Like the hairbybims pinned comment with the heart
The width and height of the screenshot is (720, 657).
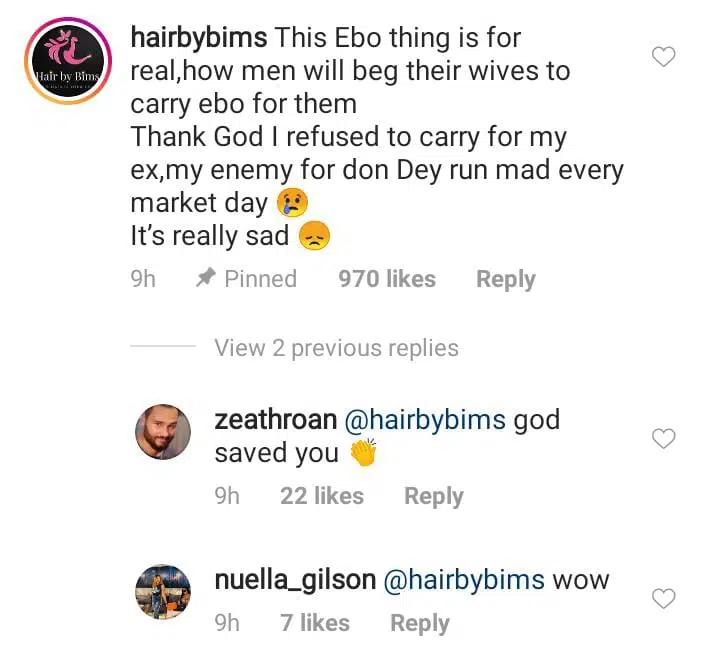(663, 57)
